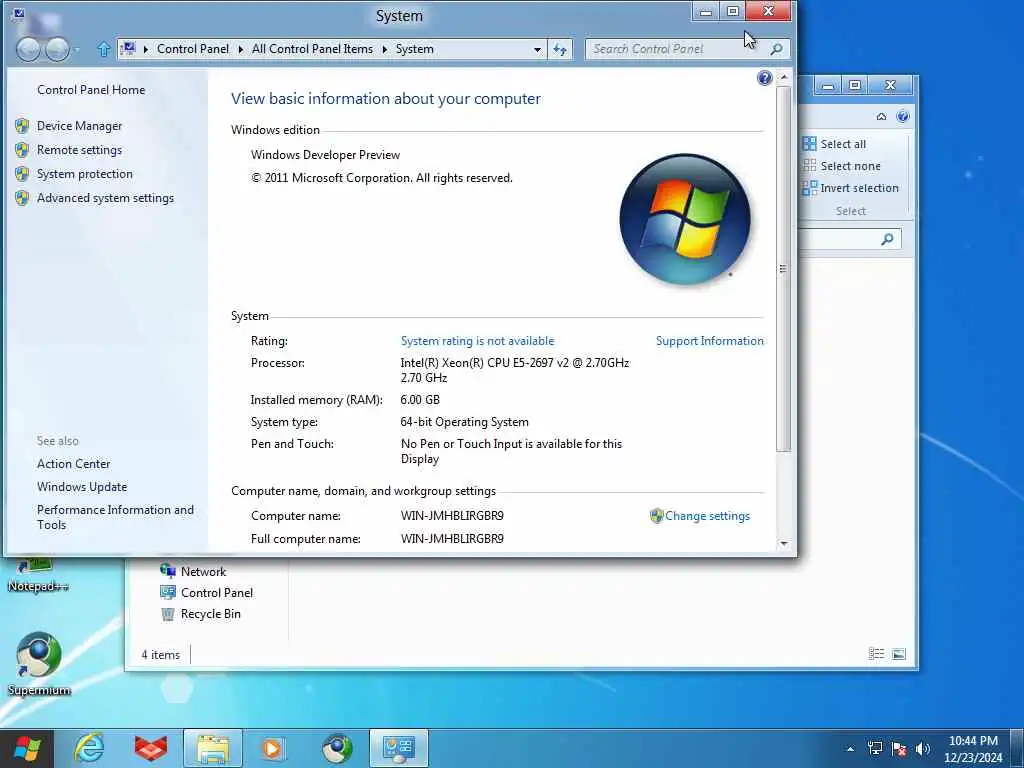Click the network tray icon

[x=875, y=749]
